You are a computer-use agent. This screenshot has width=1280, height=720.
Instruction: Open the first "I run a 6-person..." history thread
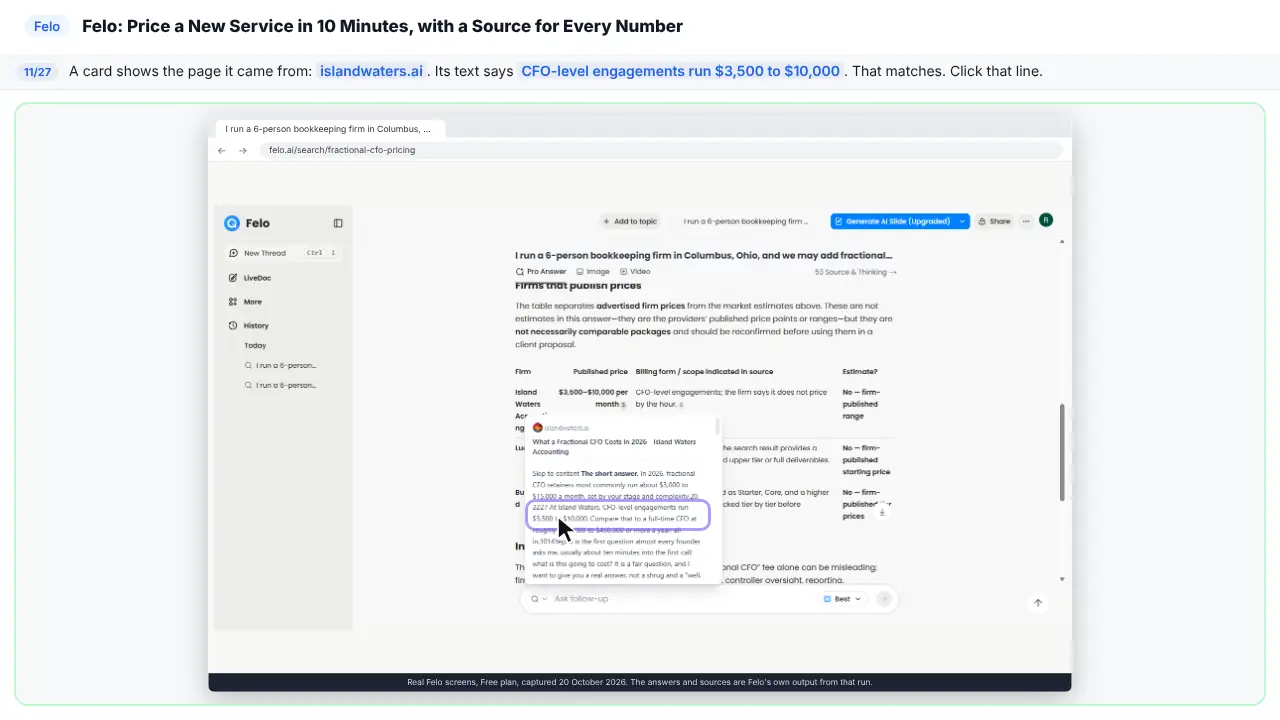pyautogui.click(x=281, y=365)
